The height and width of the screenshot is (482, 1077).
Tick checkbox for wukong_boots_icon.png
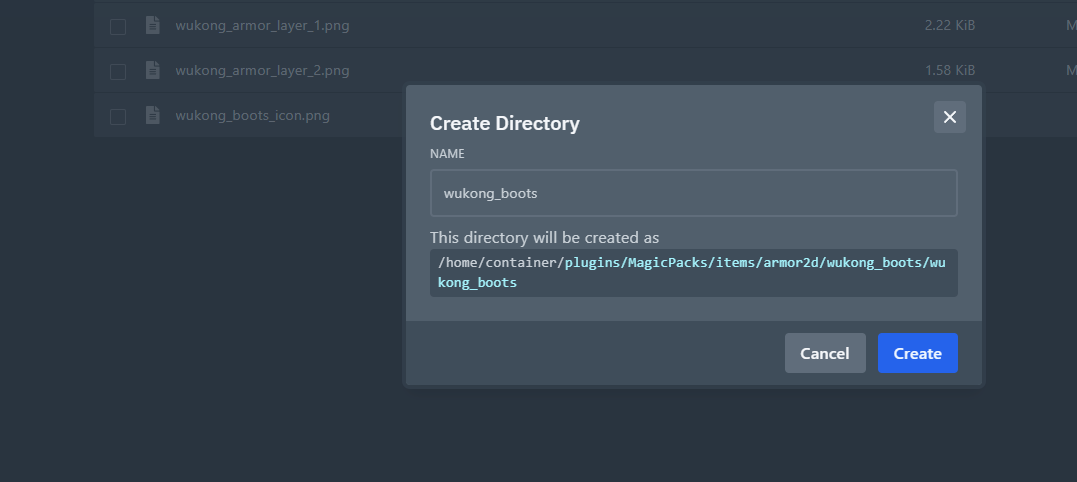[x=118, y=117]
